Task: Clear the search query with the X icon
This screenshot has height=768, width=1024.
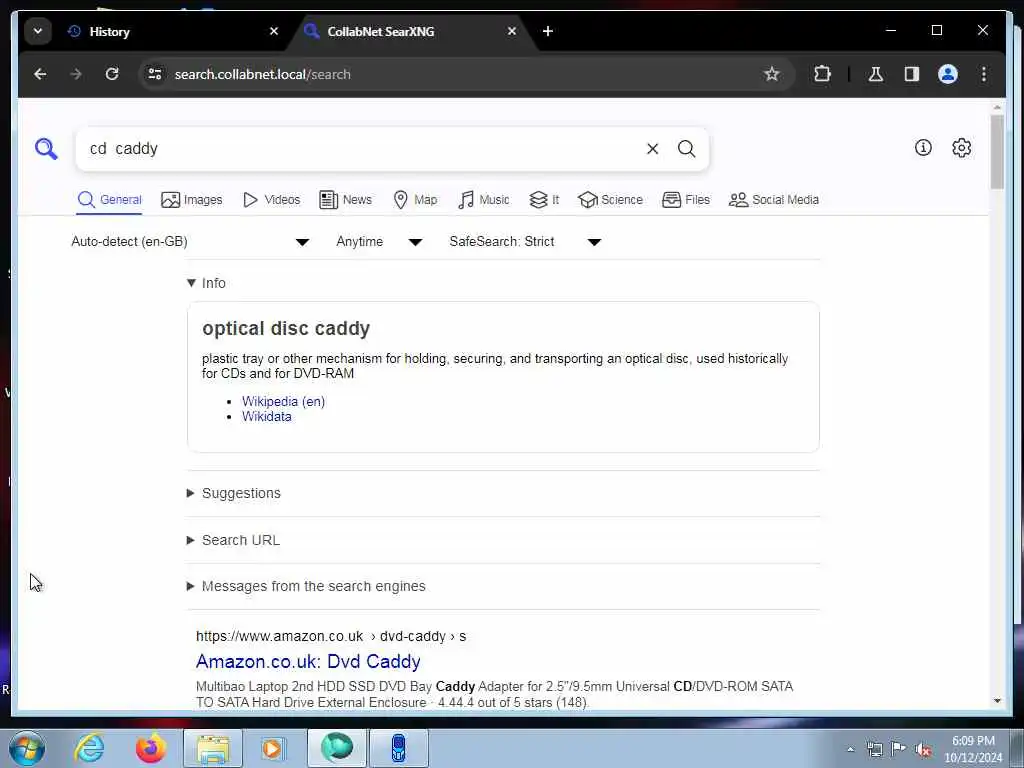Action: [652, 149]
